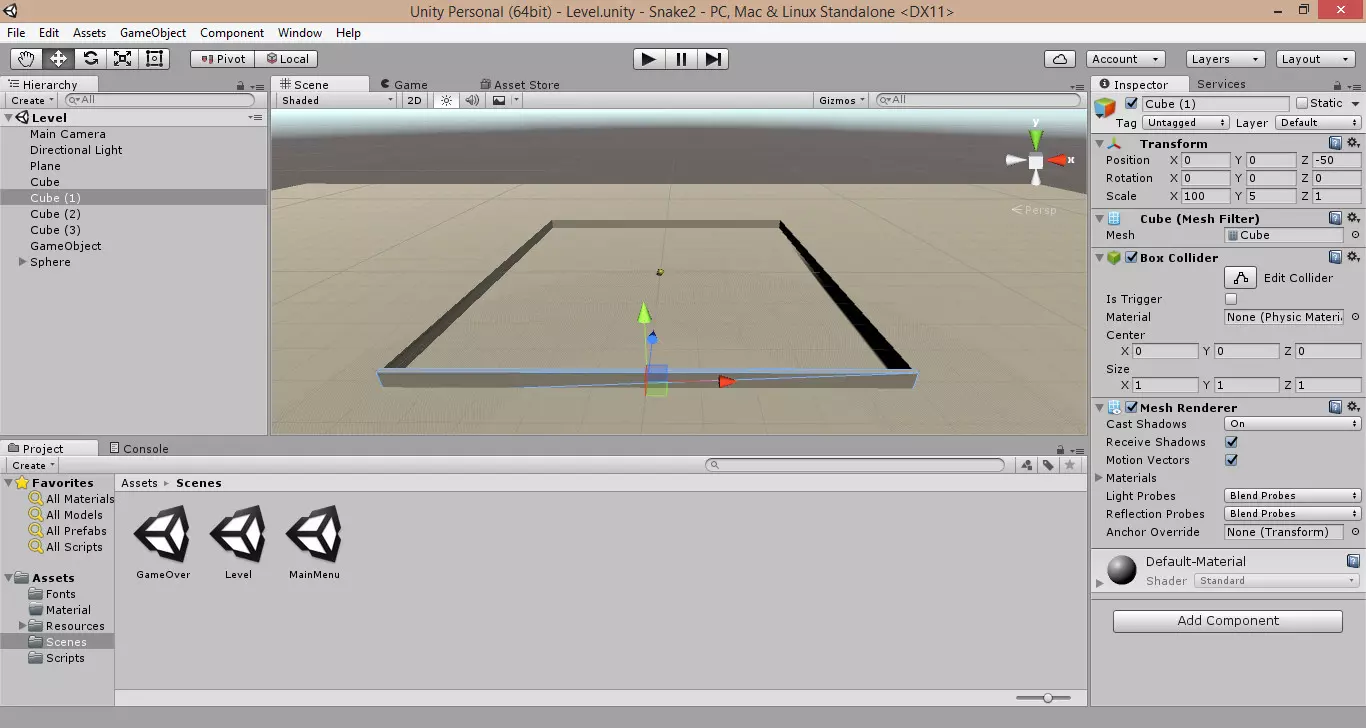Toggle scene lighting sun icon
The image size is (1366, 728).
coord(446,100)
